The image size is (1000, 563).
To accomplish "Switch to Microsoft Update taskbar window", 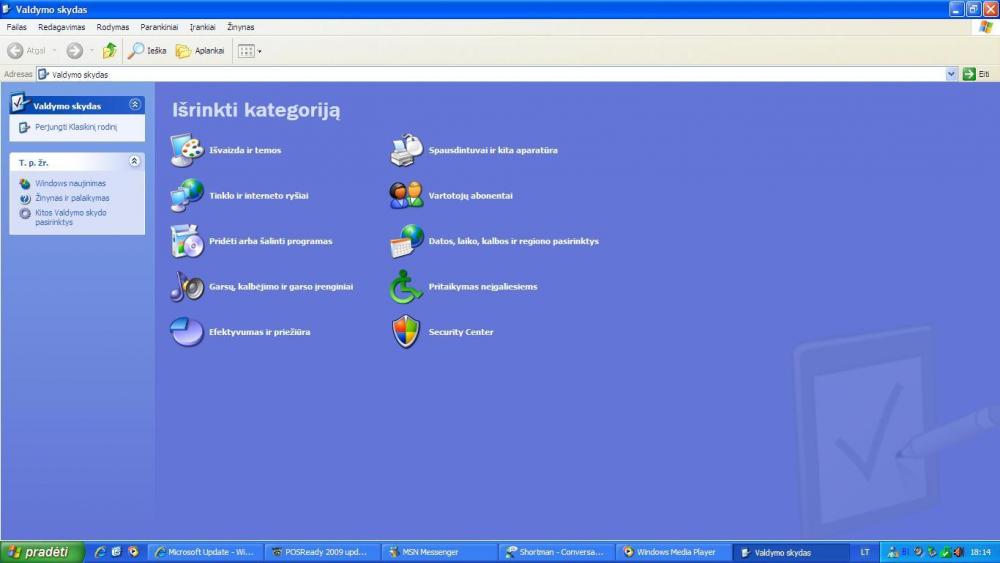I will pyautogui.click(x=205, y=552).
